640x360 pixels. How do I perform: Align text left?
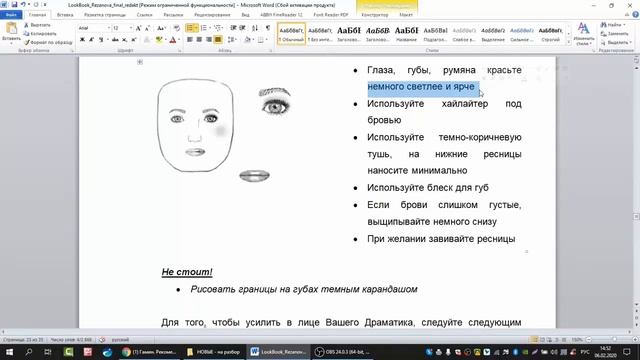pos(189,40)
